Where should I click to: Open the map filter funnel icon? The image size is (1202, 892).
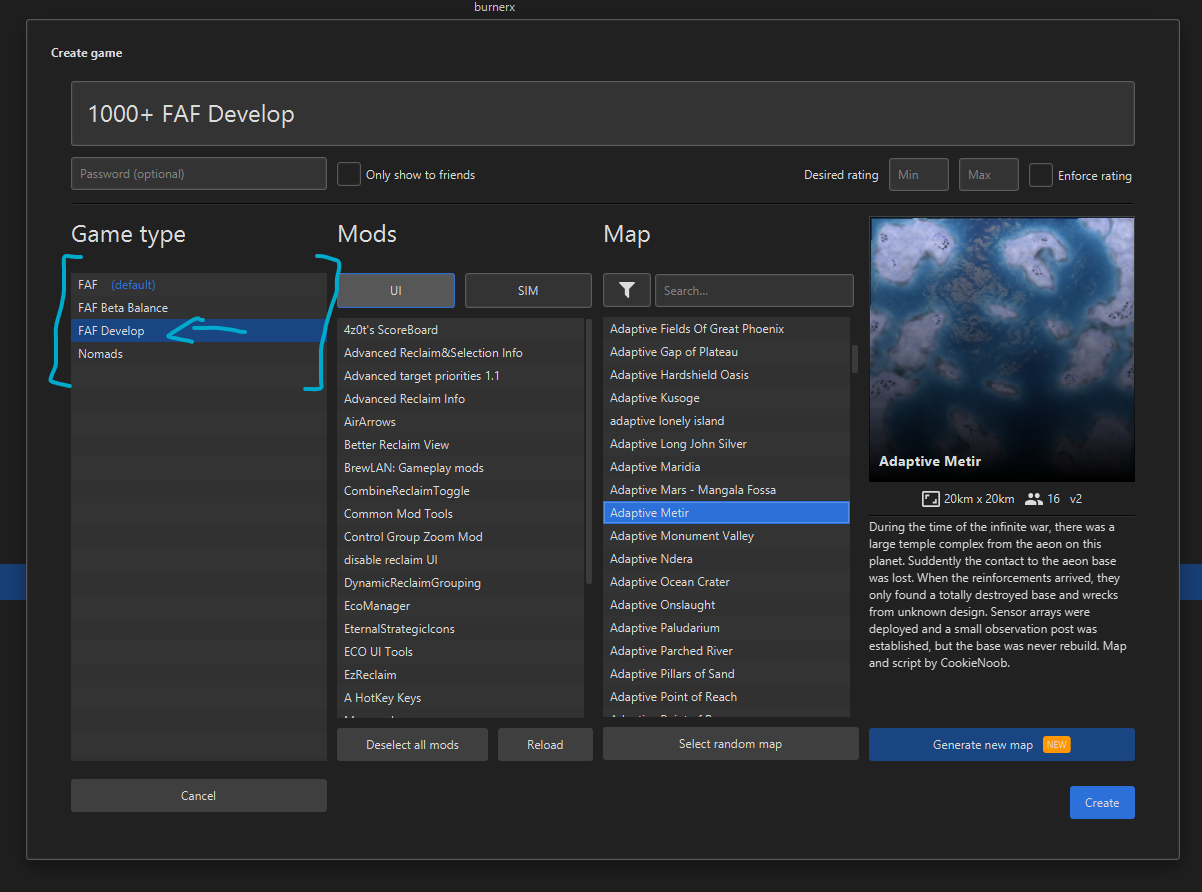627,290
